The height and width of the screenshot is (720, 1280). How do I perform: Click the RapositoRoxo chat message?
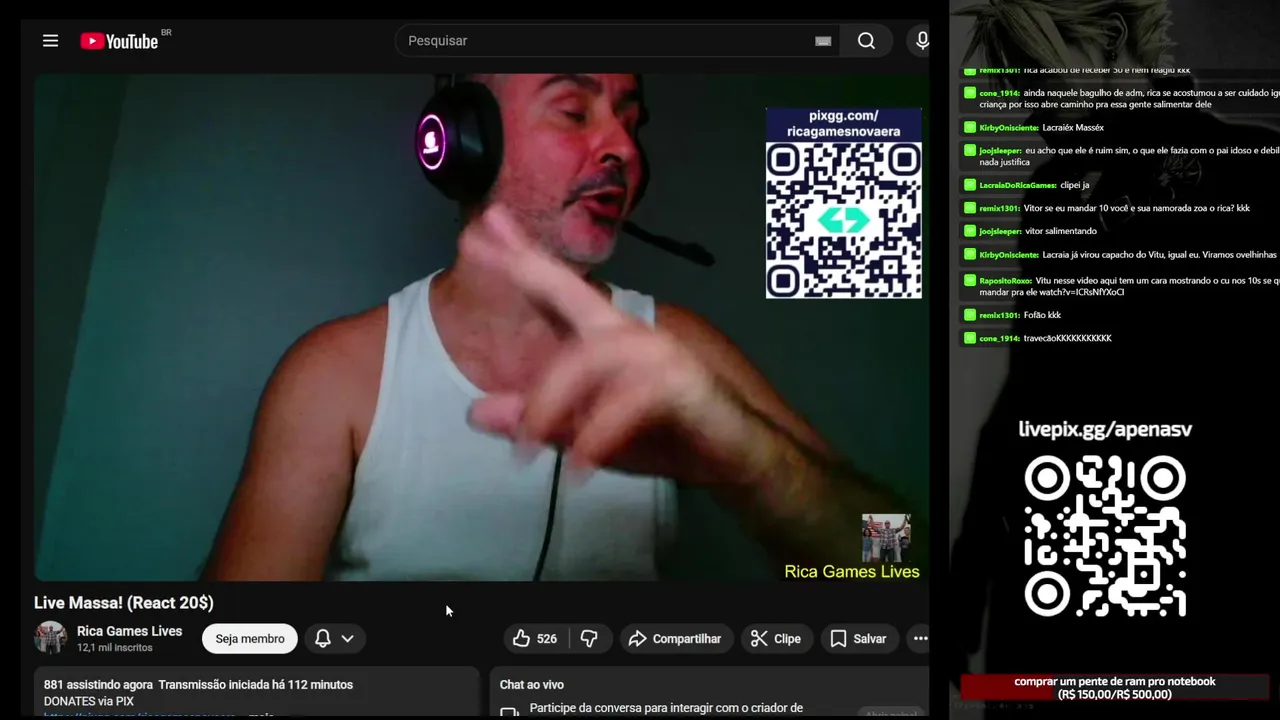pos(1121,286)
